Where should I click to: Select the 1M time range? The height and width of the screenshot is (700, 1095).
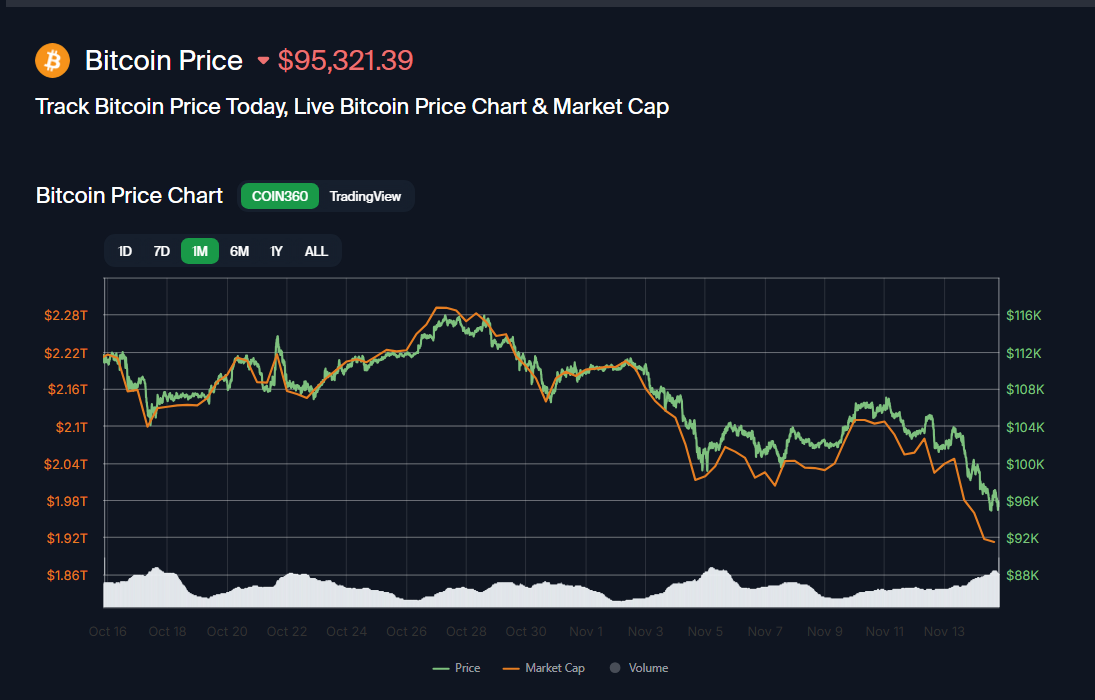pyautogui.click(x=200, y=251)
